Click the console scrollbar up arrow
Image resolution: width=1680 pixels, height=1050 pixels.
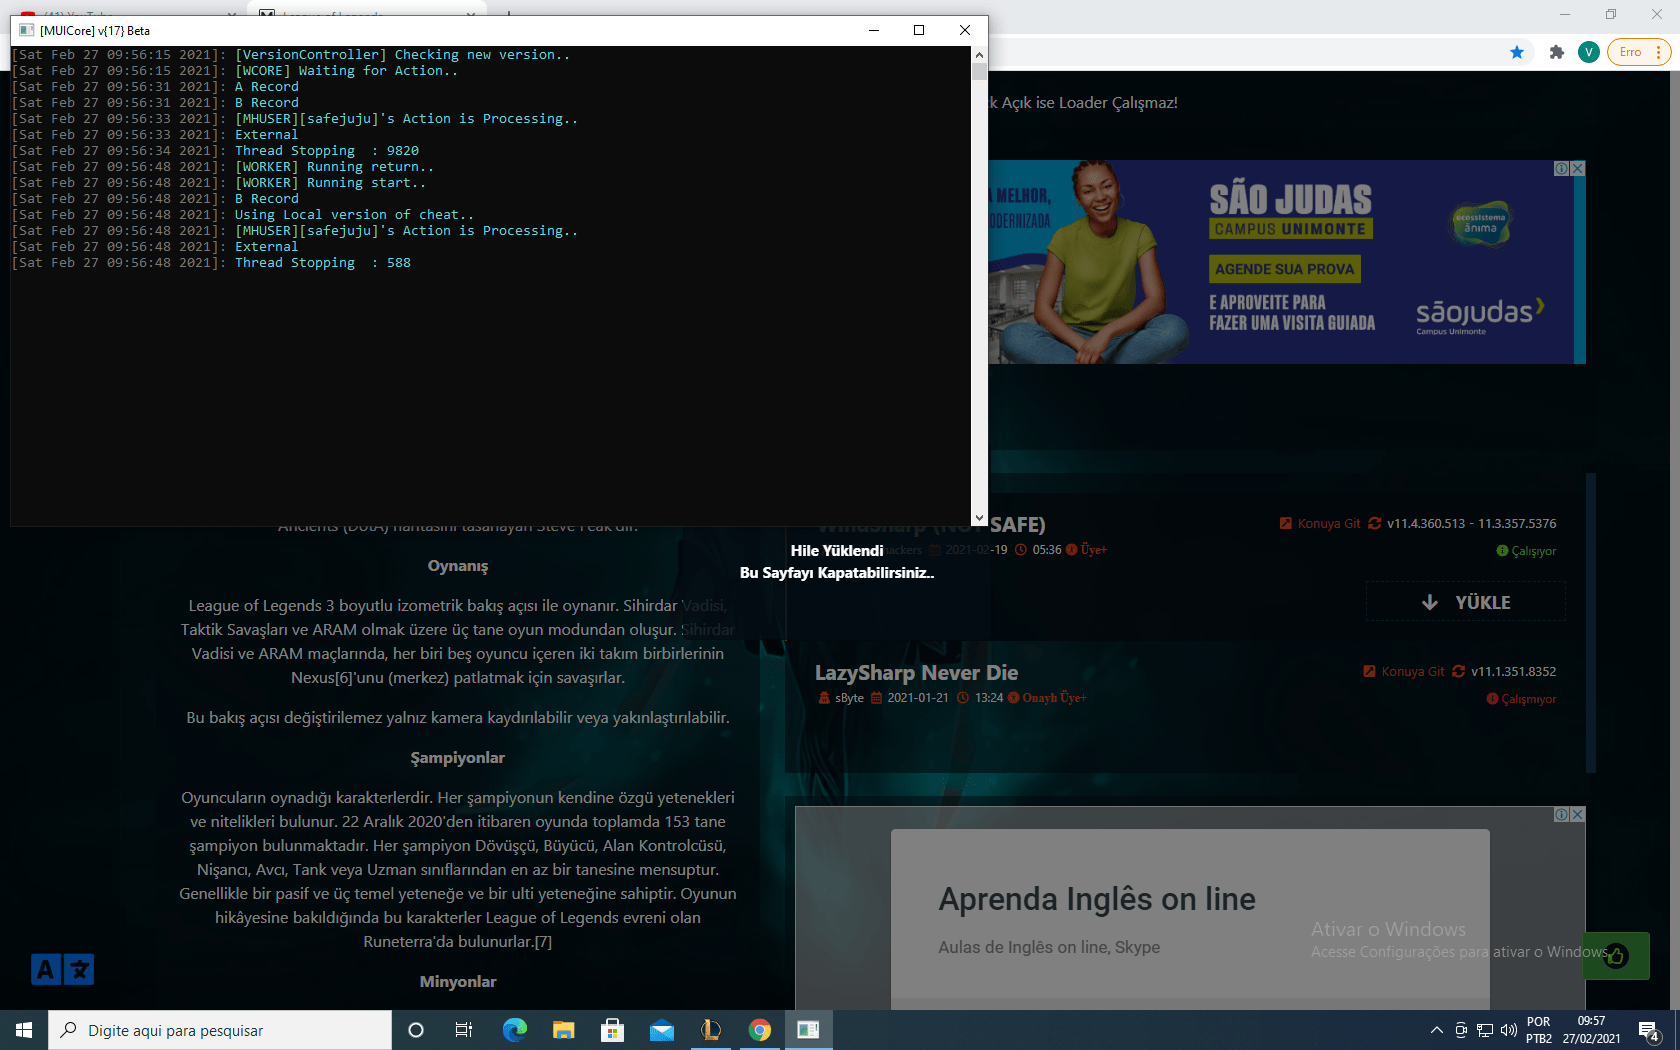(x=979, y=55)
